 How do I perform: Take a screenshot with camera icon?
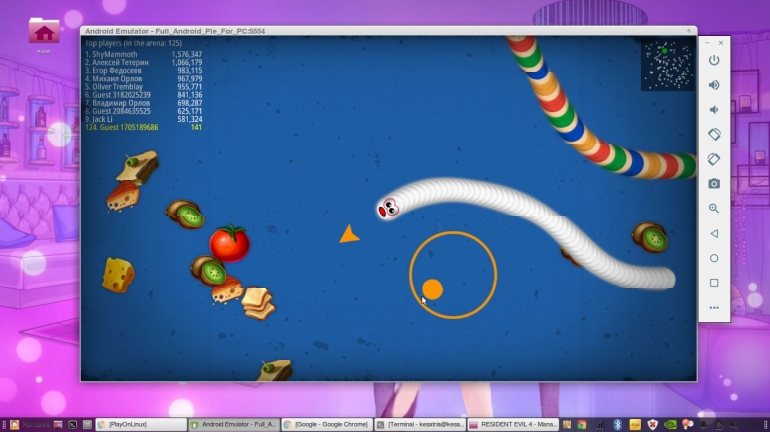tap(714, 184)
